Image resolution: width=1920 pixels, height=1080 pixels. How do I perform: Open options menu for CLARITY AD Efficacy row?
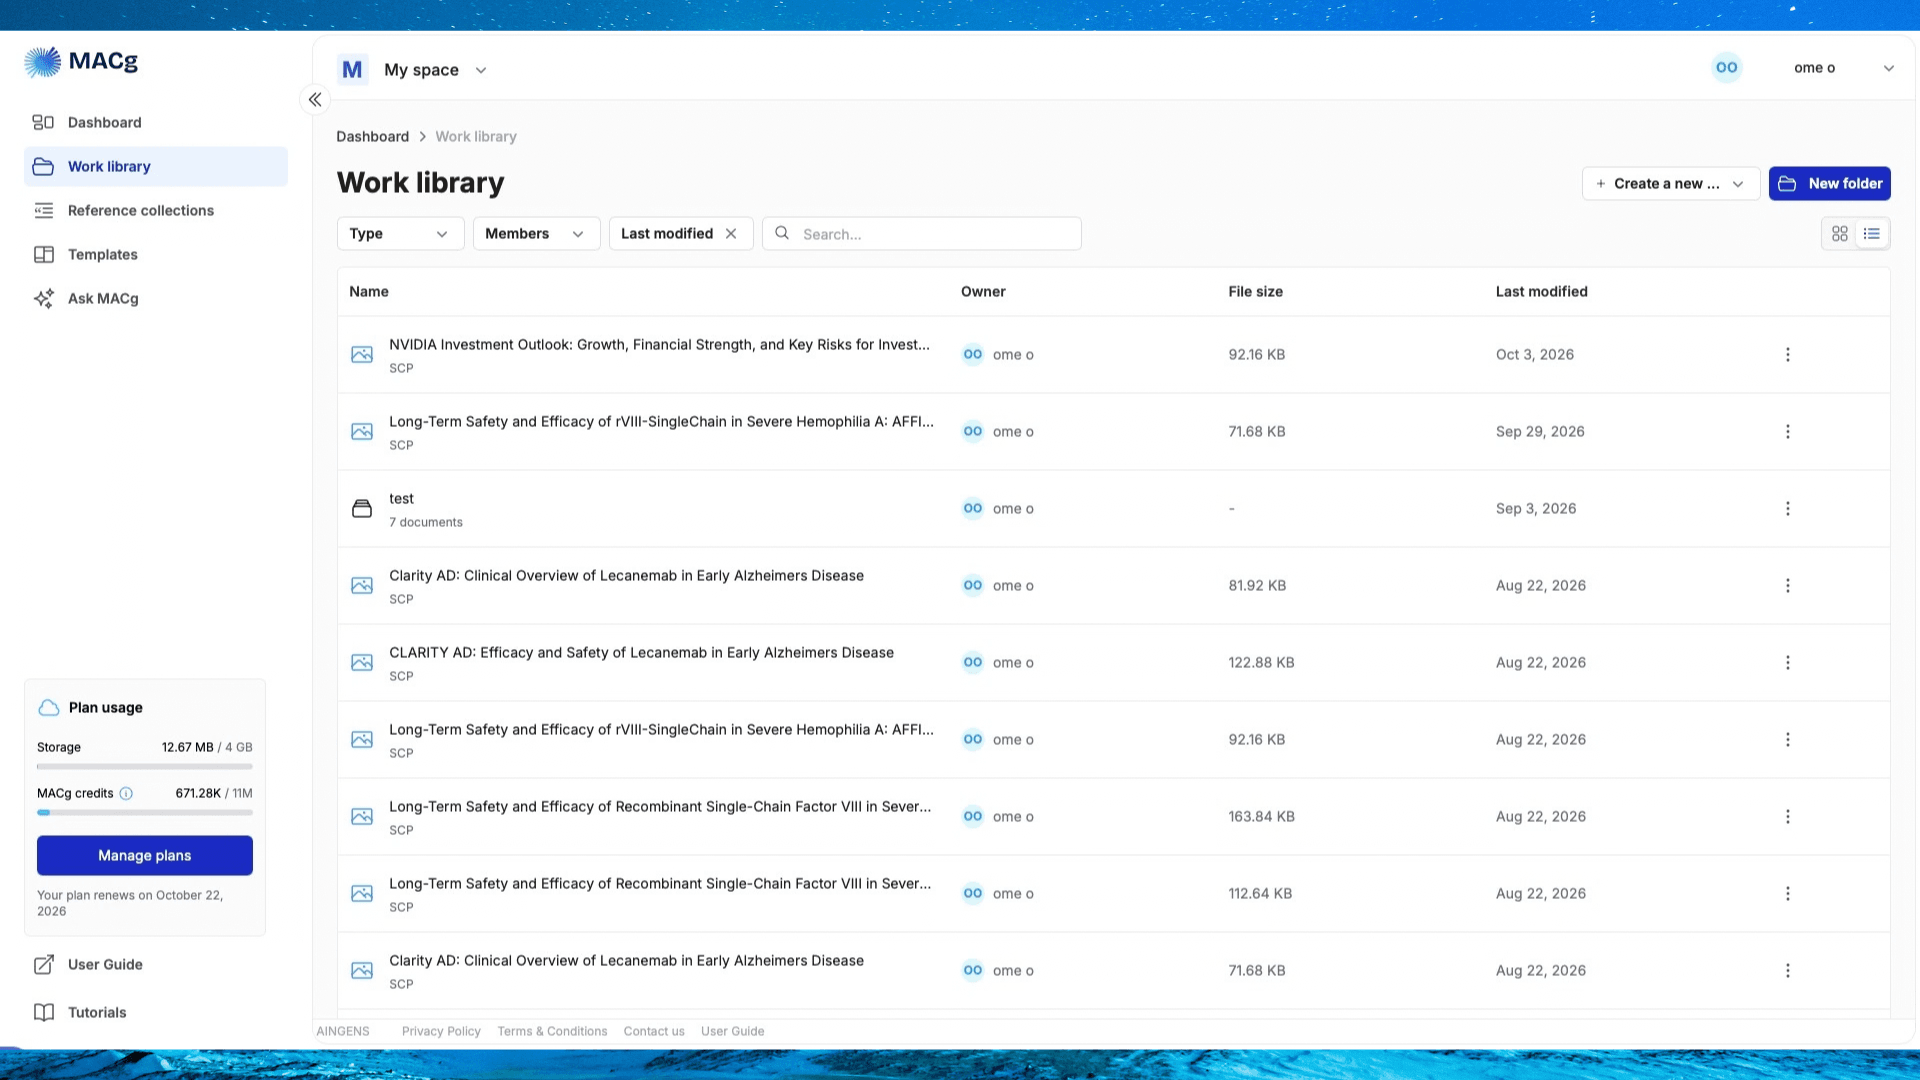click(1787, 662)
